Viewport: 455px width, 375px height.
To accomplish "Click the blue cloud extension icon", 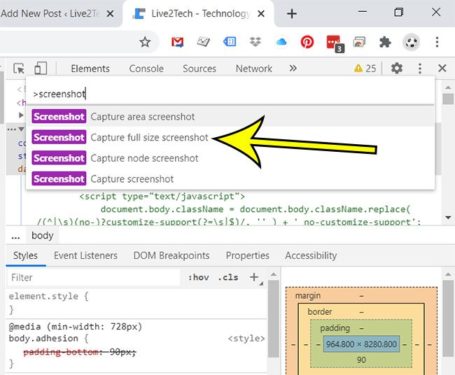I will click(281, 42).
